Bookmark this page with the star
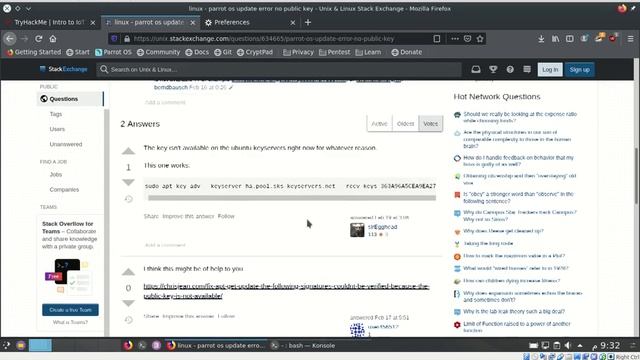The height and width of the screenshot is (360, 640). [x=480, y=39]
